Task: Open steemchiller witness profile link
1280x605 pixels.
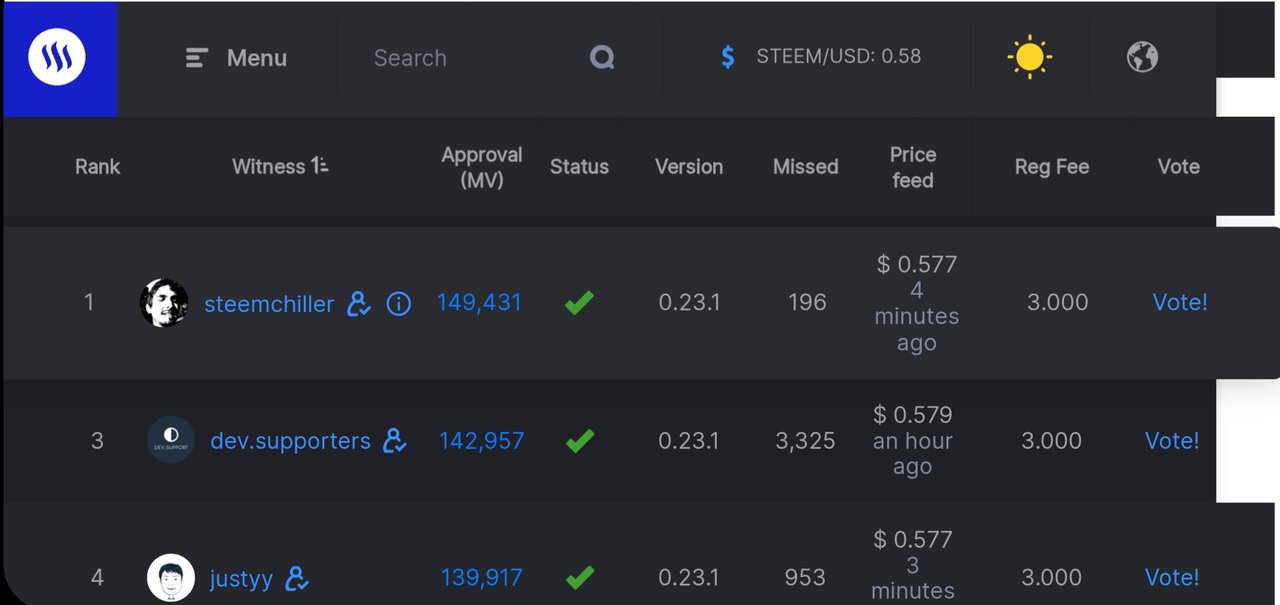Action: pyautogui.click(x=269, y=304)
